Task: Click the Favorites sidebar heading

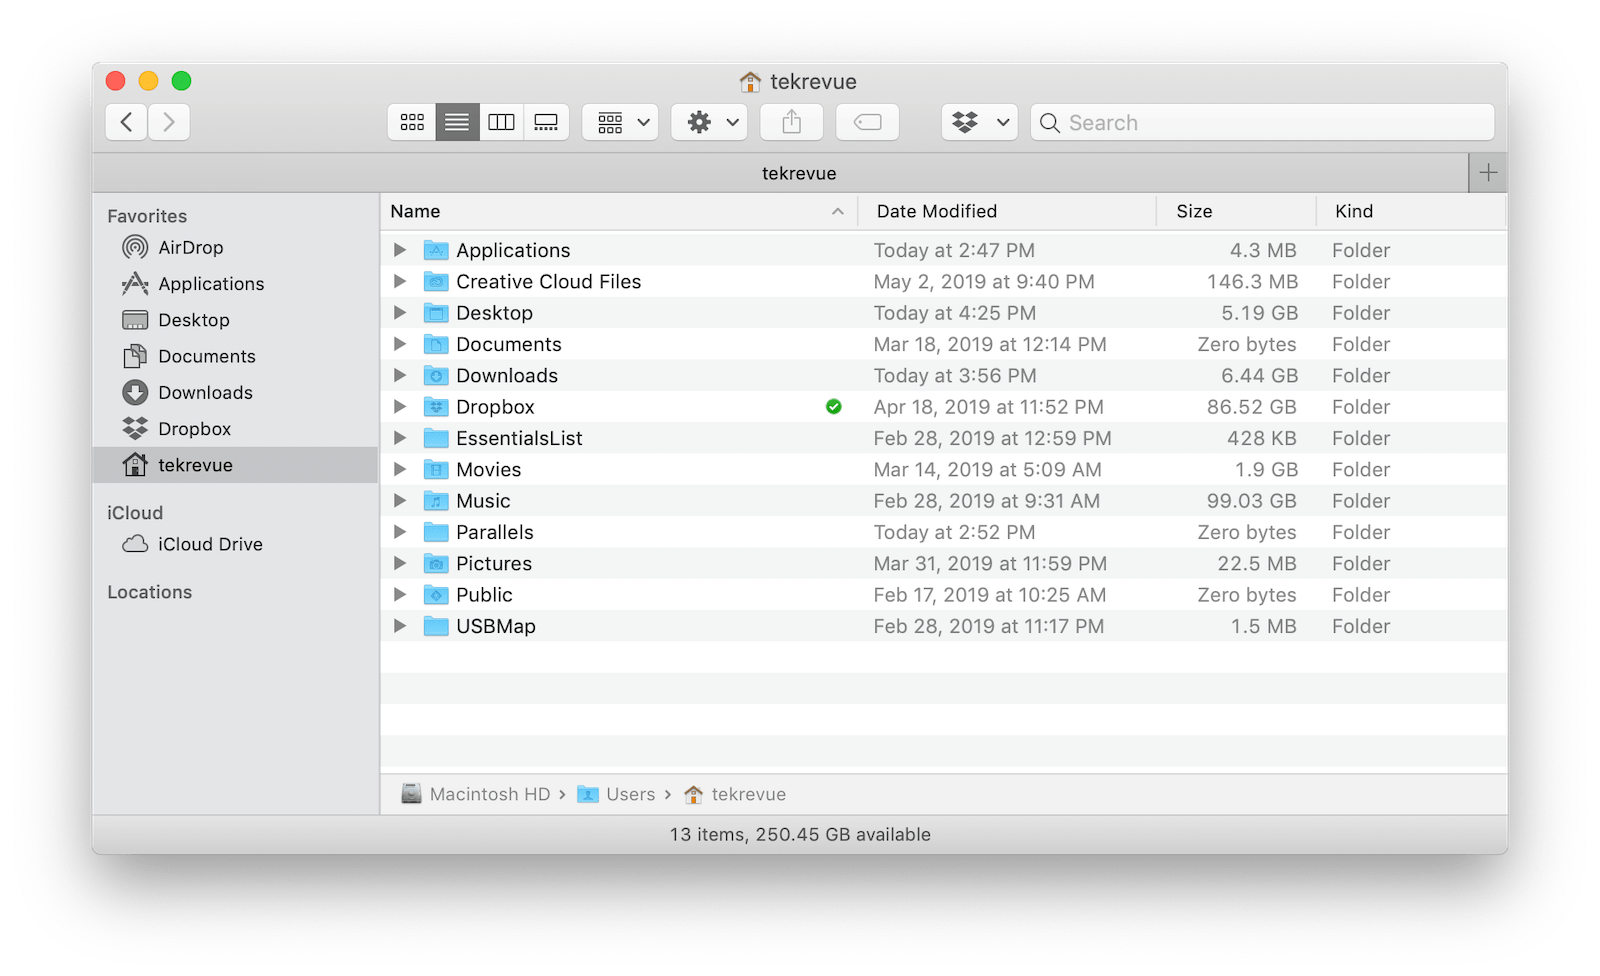Action: [147, 216]
